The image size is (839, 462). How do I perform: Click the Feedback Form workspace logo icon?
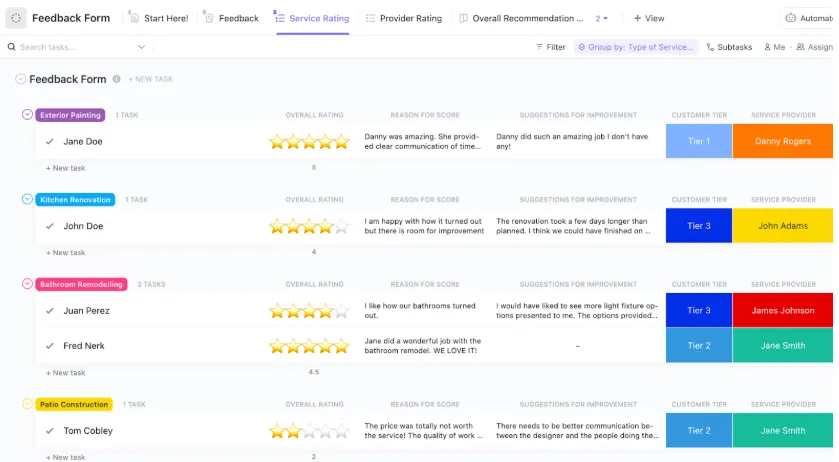(16, 18)
